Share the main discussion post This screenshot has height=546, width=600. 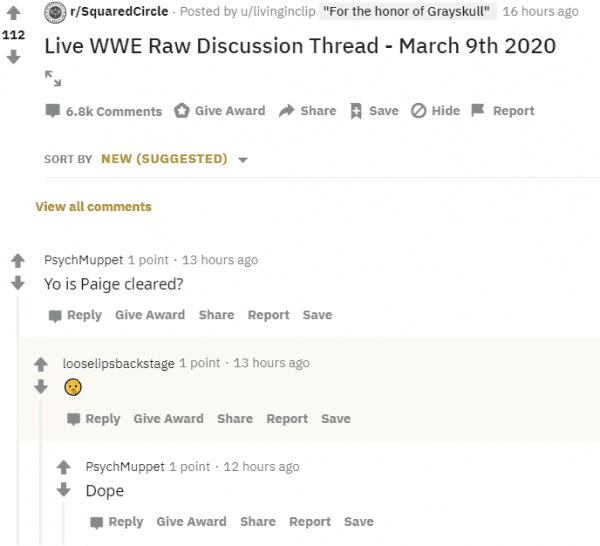(x=308, y=111)
